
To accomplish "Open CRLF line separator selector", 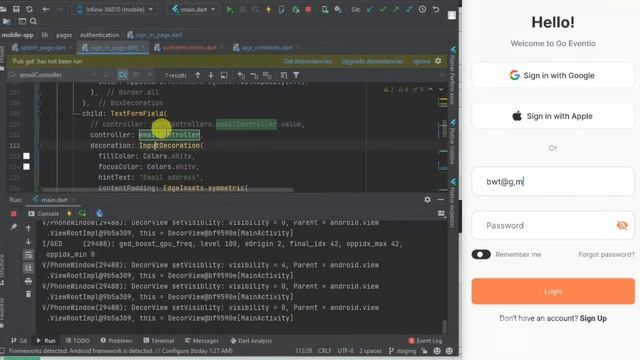I will pos(325,351).
